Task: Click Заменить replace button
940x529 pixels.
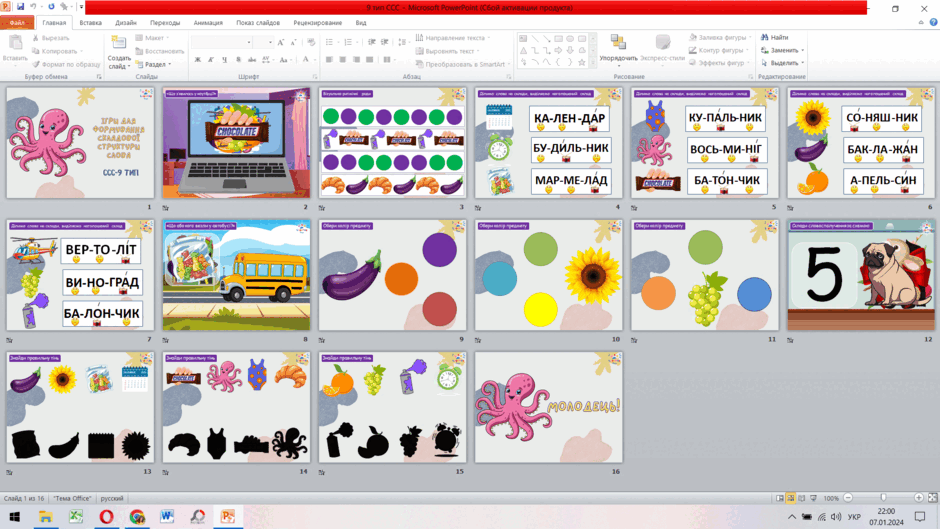Action: pos(782,50)
